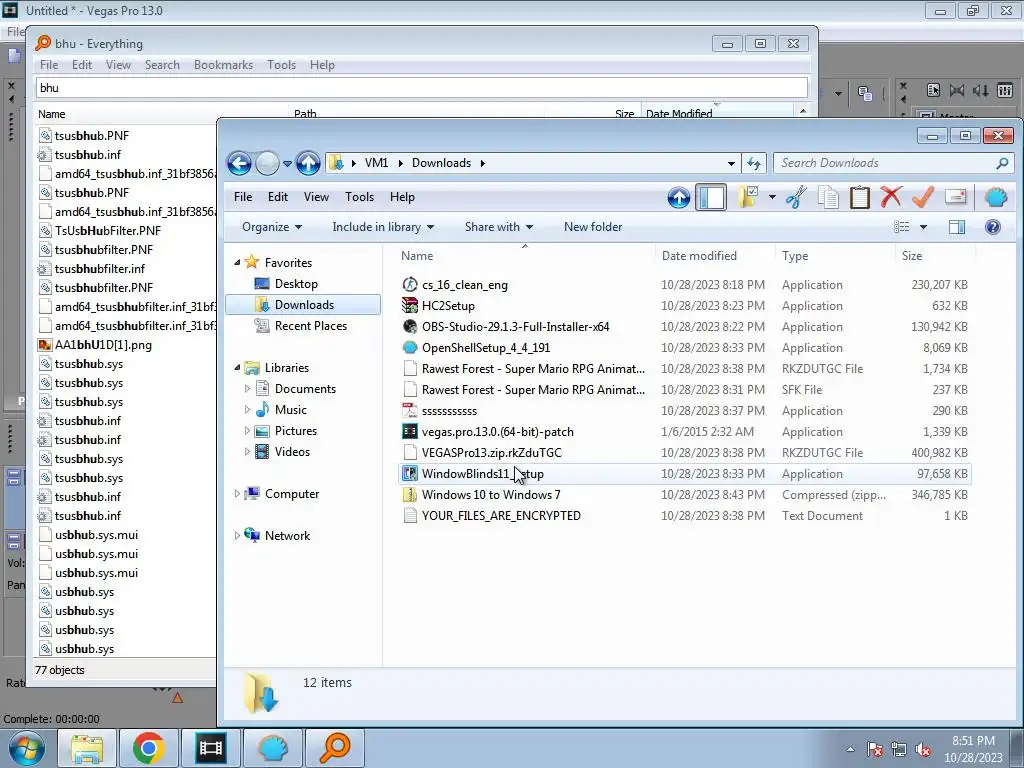This screenshot has width=1024, height=768.
Task: Open Properties via the orange checkmark icon
Action: point(923,197)
